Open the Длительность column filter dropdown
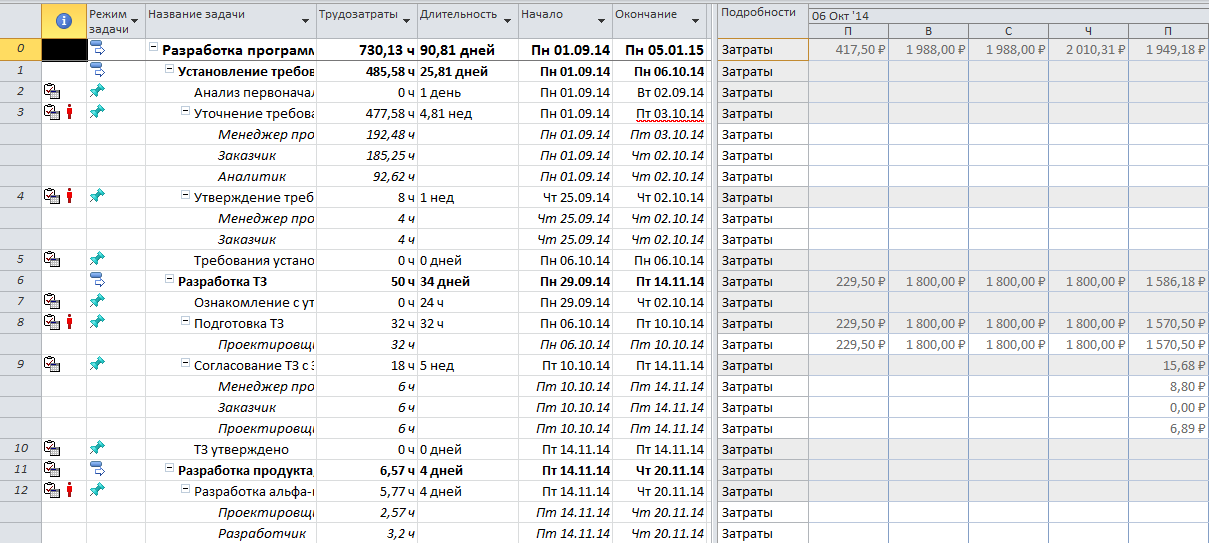This screenshot has height=543, width=1209. pyautogui.click(x=509, y=21)
